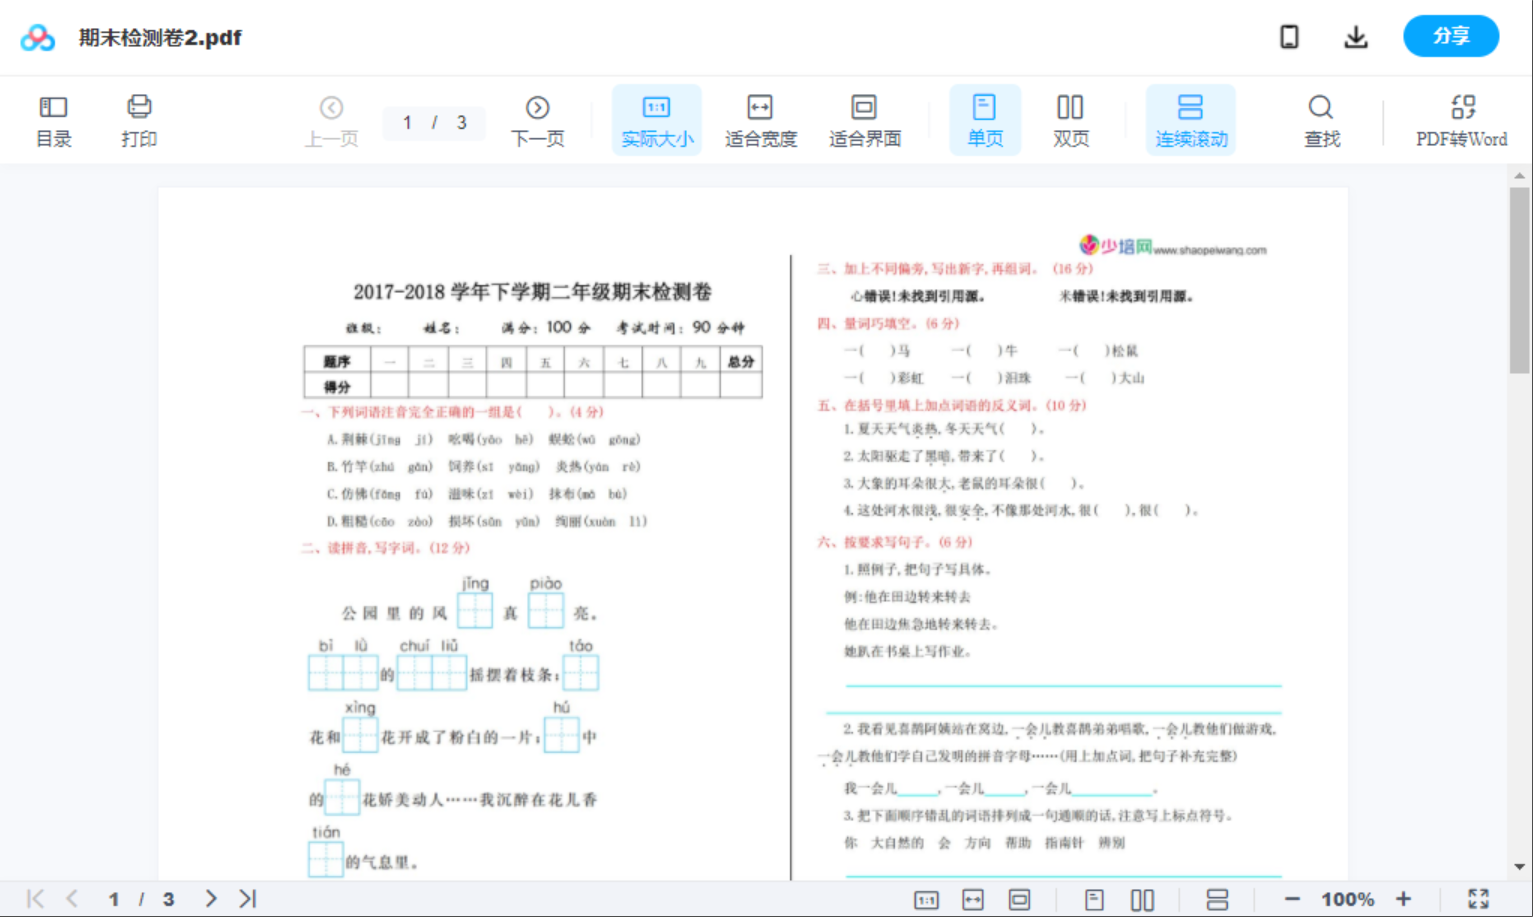The height and width of the screenshot is (917, 1533).
Task: Select 单页 single-page view
Action: pyautogui.click(x=984, y=121)
